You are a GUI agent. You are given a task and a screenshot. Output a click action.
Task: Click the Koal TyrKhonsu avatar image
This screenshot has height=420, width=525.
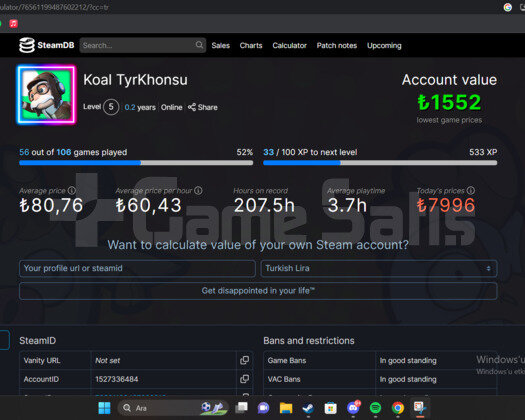(47, 94)
